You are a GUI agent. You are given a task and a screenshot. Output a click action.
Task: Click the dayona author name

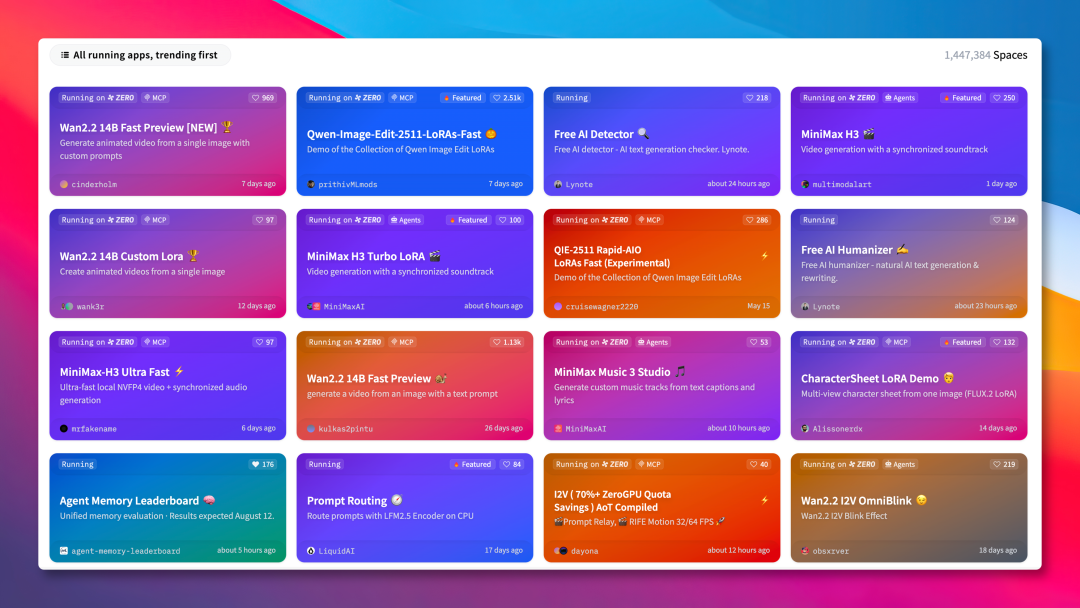585,551
